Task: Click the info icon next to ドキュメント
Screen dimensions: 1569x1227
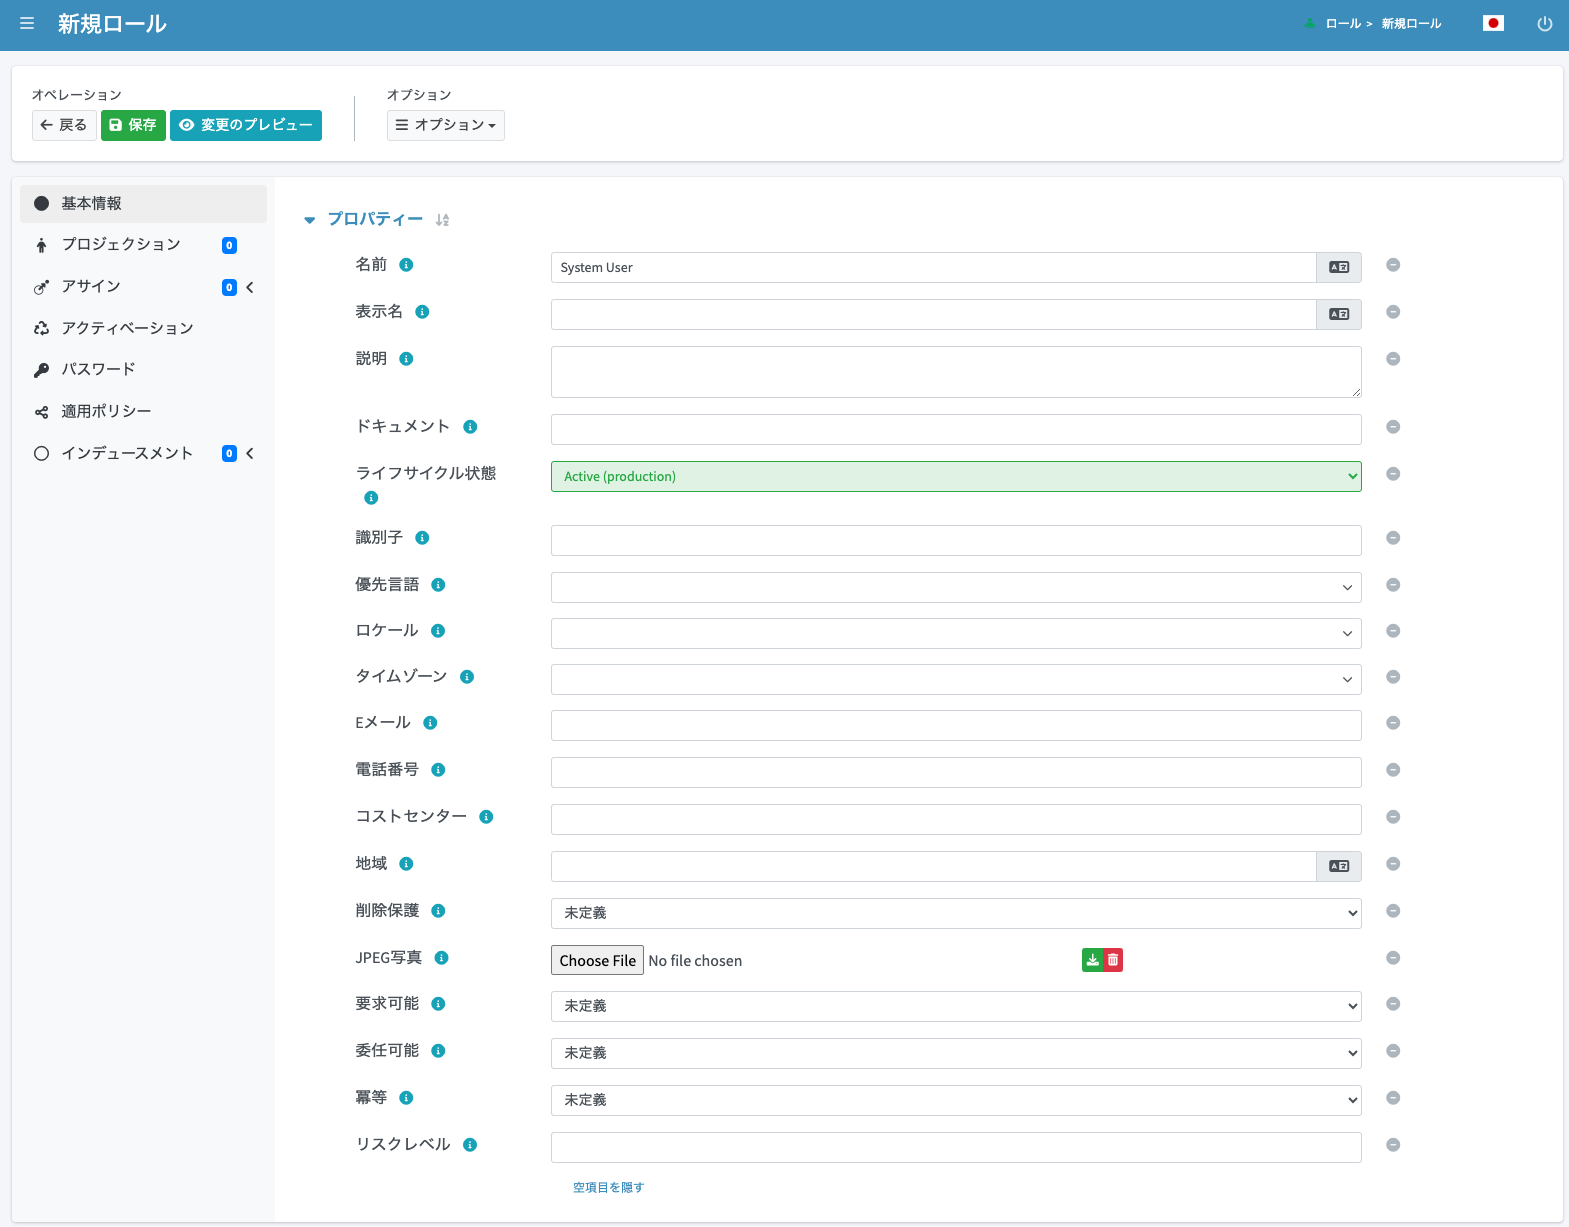Action: click(x=470, y=427)
